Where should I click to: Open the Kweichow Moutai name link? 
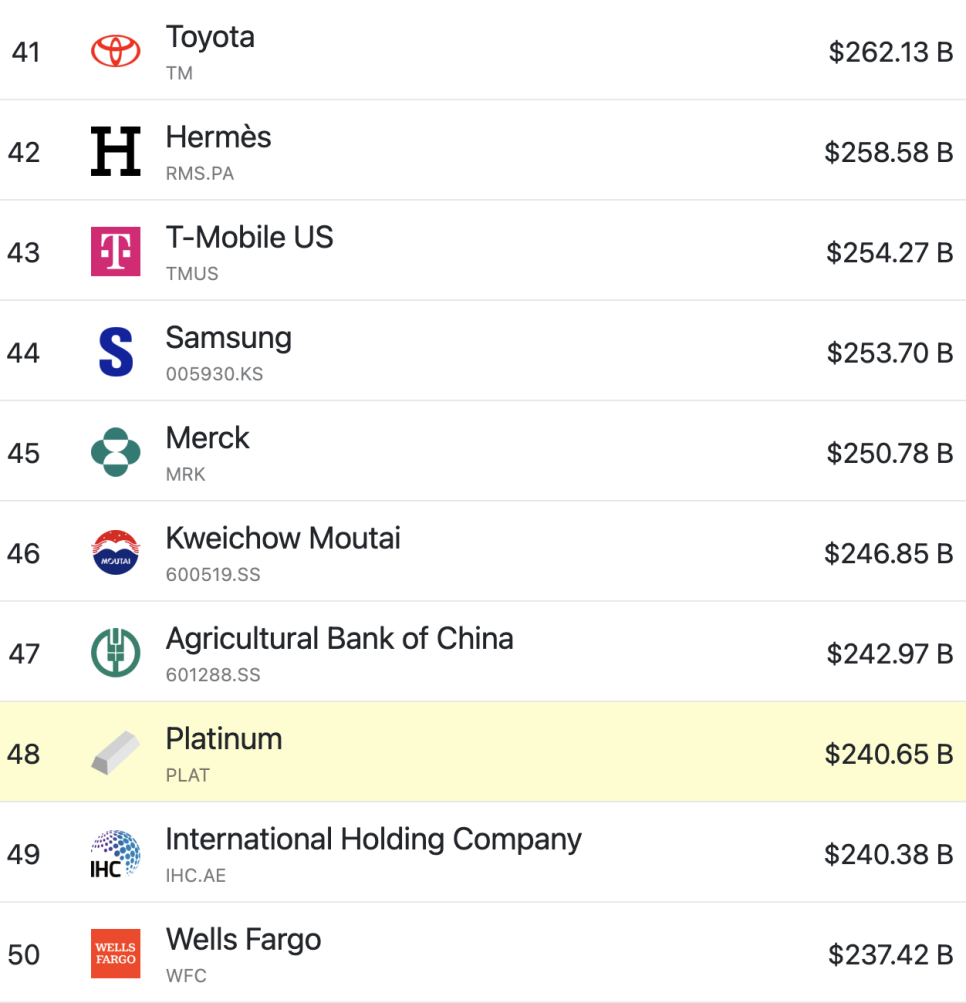[283, 539]
